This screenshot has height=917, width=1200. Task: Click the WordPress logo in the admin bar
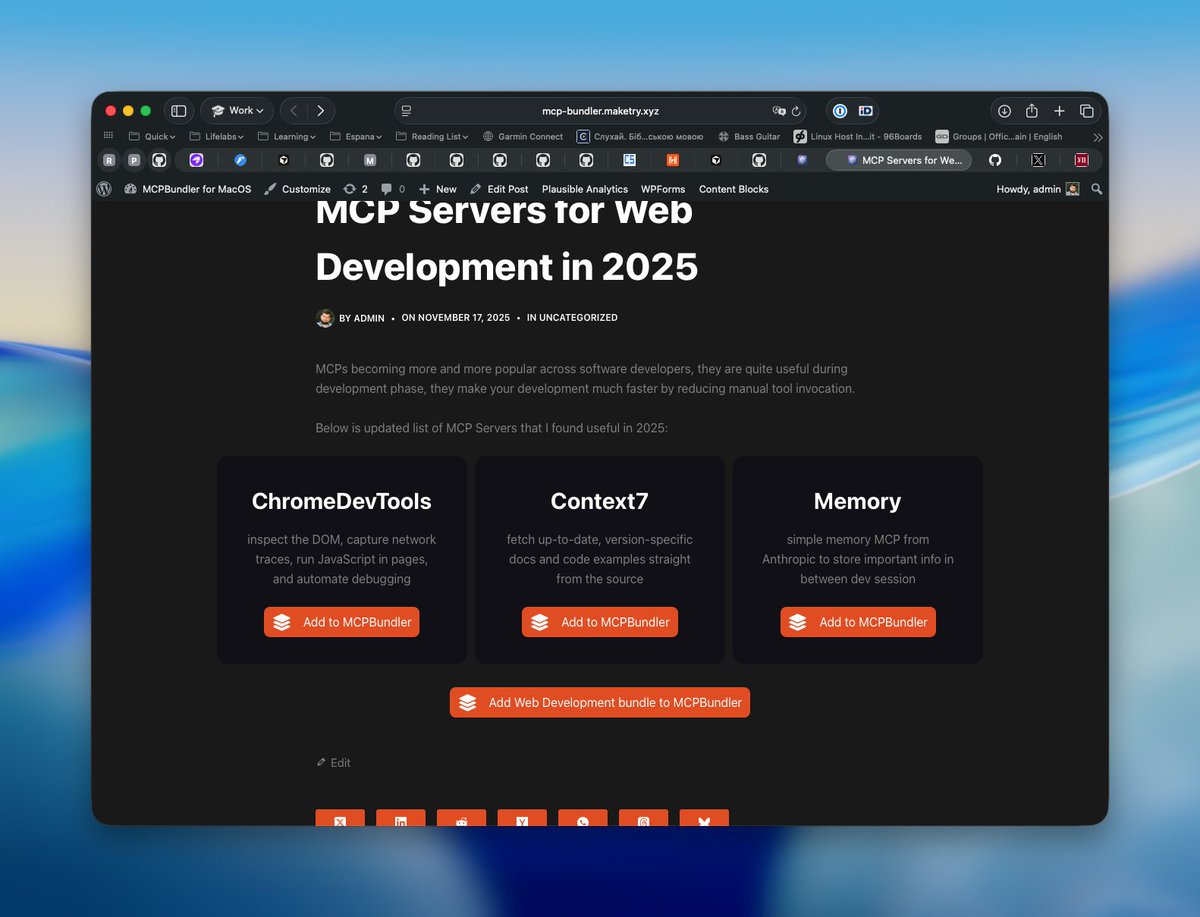point(104,189)
